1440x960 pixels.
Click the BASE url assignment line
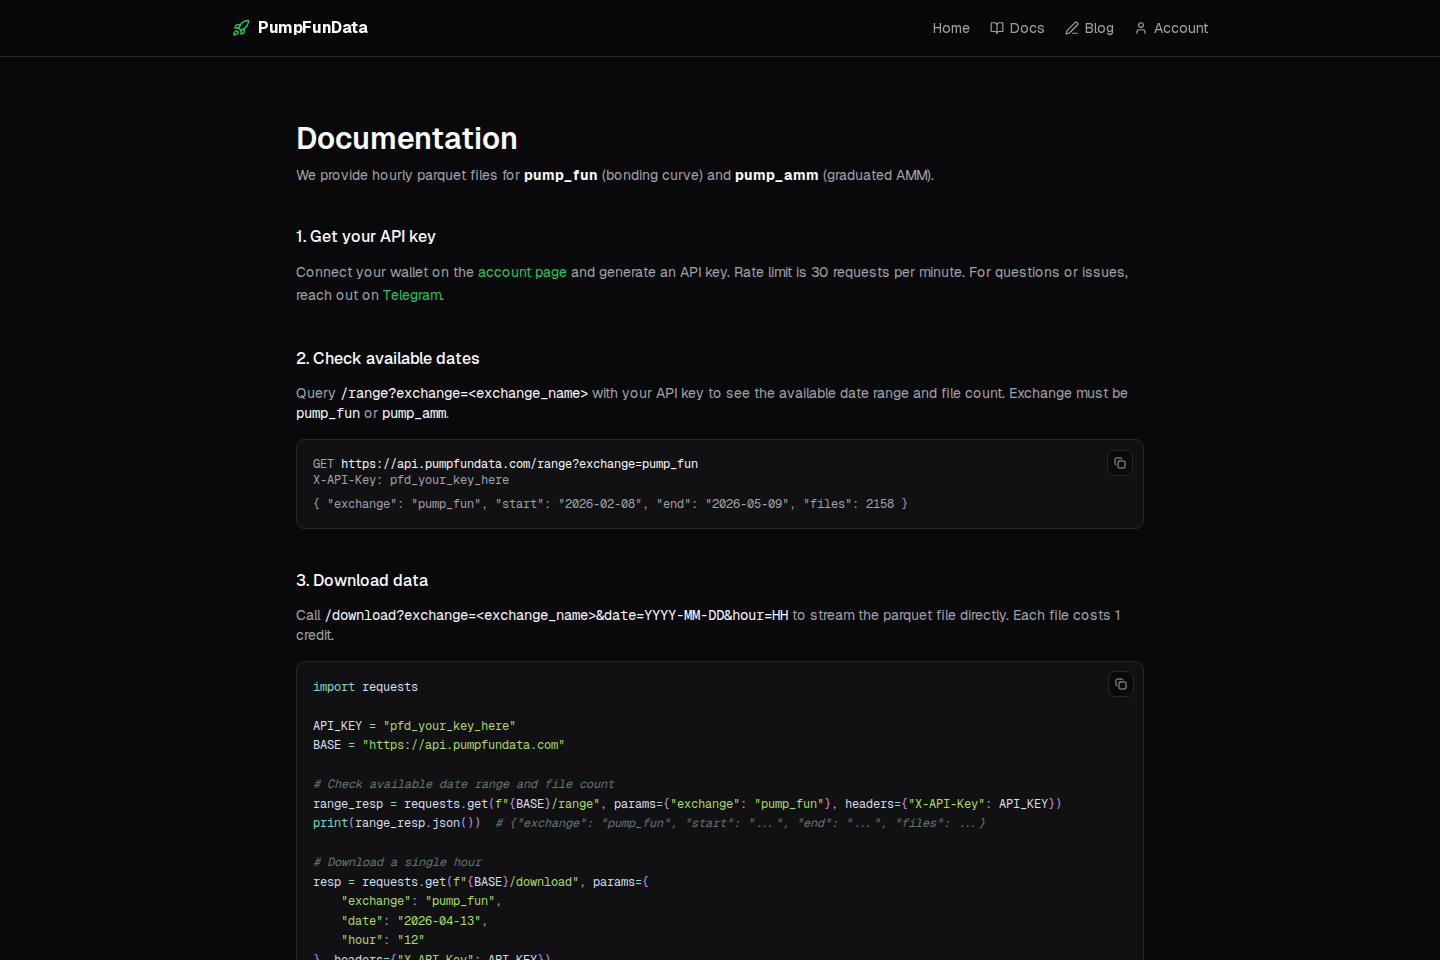pos(439,745)
